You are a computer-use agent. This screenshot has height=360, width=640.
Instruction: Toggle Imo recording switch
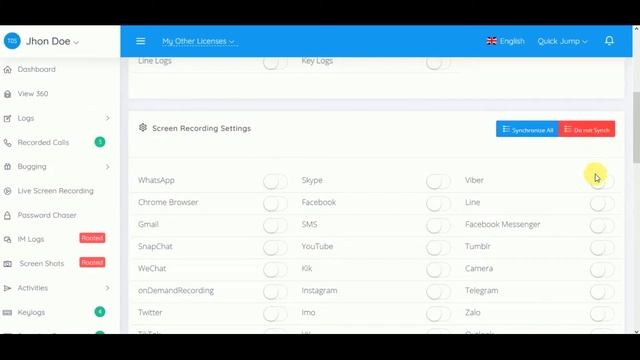pyautogui.click(x=438, y=313)
